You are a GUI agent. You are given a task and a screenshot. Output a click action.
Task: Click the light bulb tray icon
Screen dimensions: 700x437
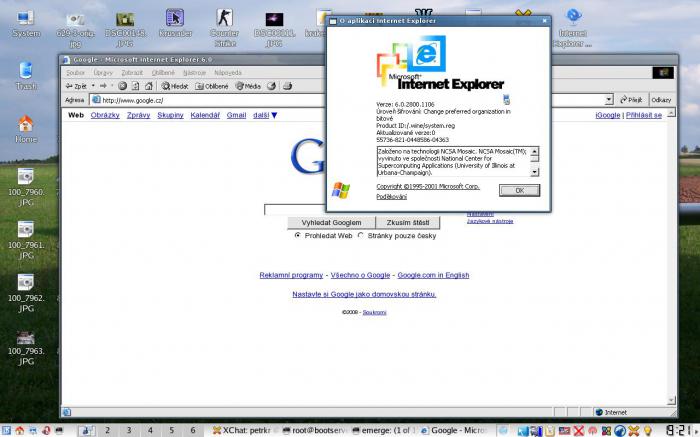[647, 430]
